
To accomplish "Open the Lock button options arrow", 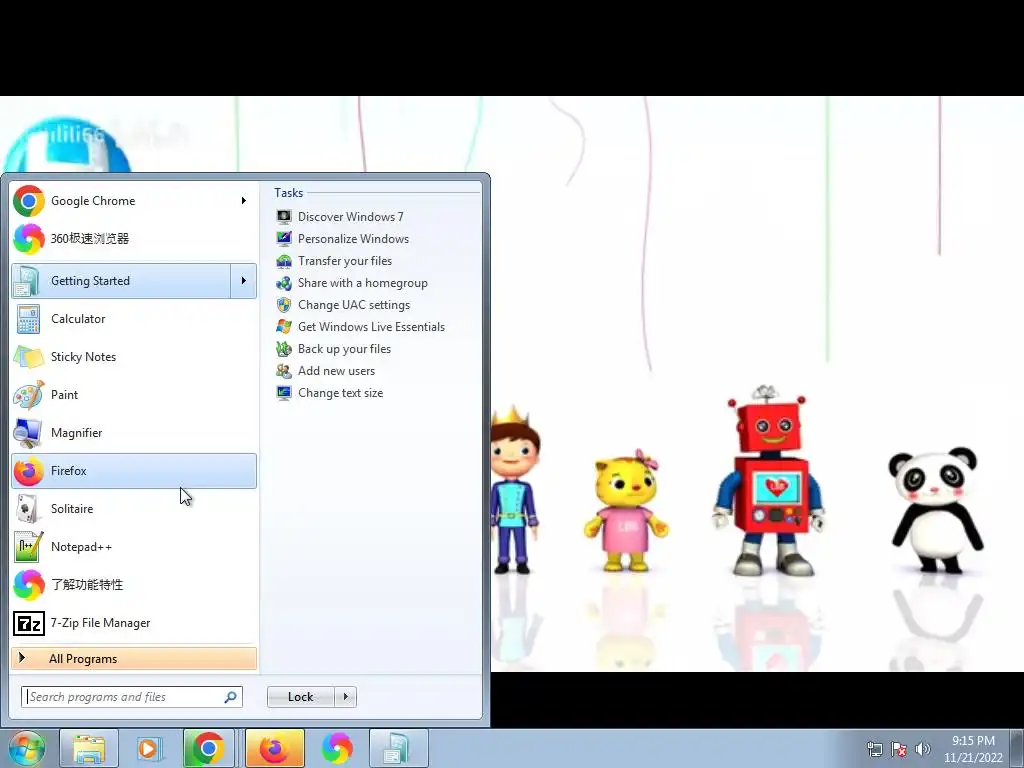I will click(345, 697).
